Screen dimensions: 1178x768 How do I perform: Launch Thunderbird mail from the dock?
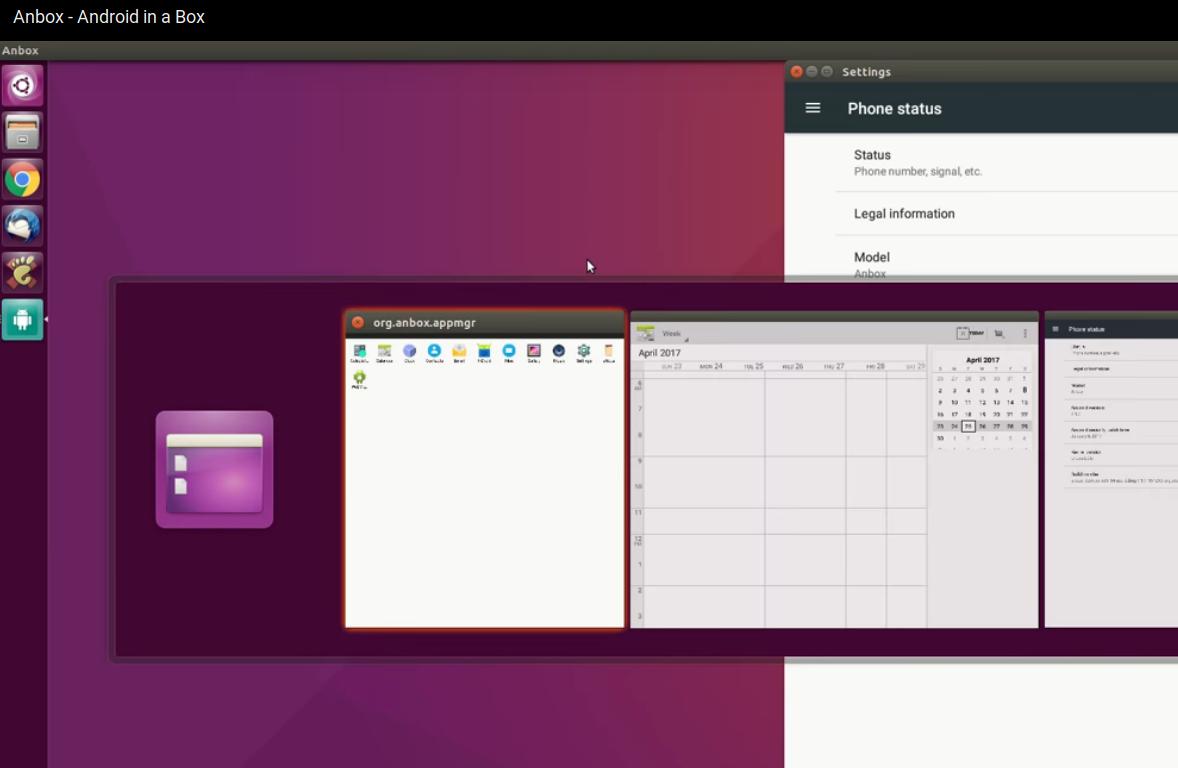(x=22, y=225)
